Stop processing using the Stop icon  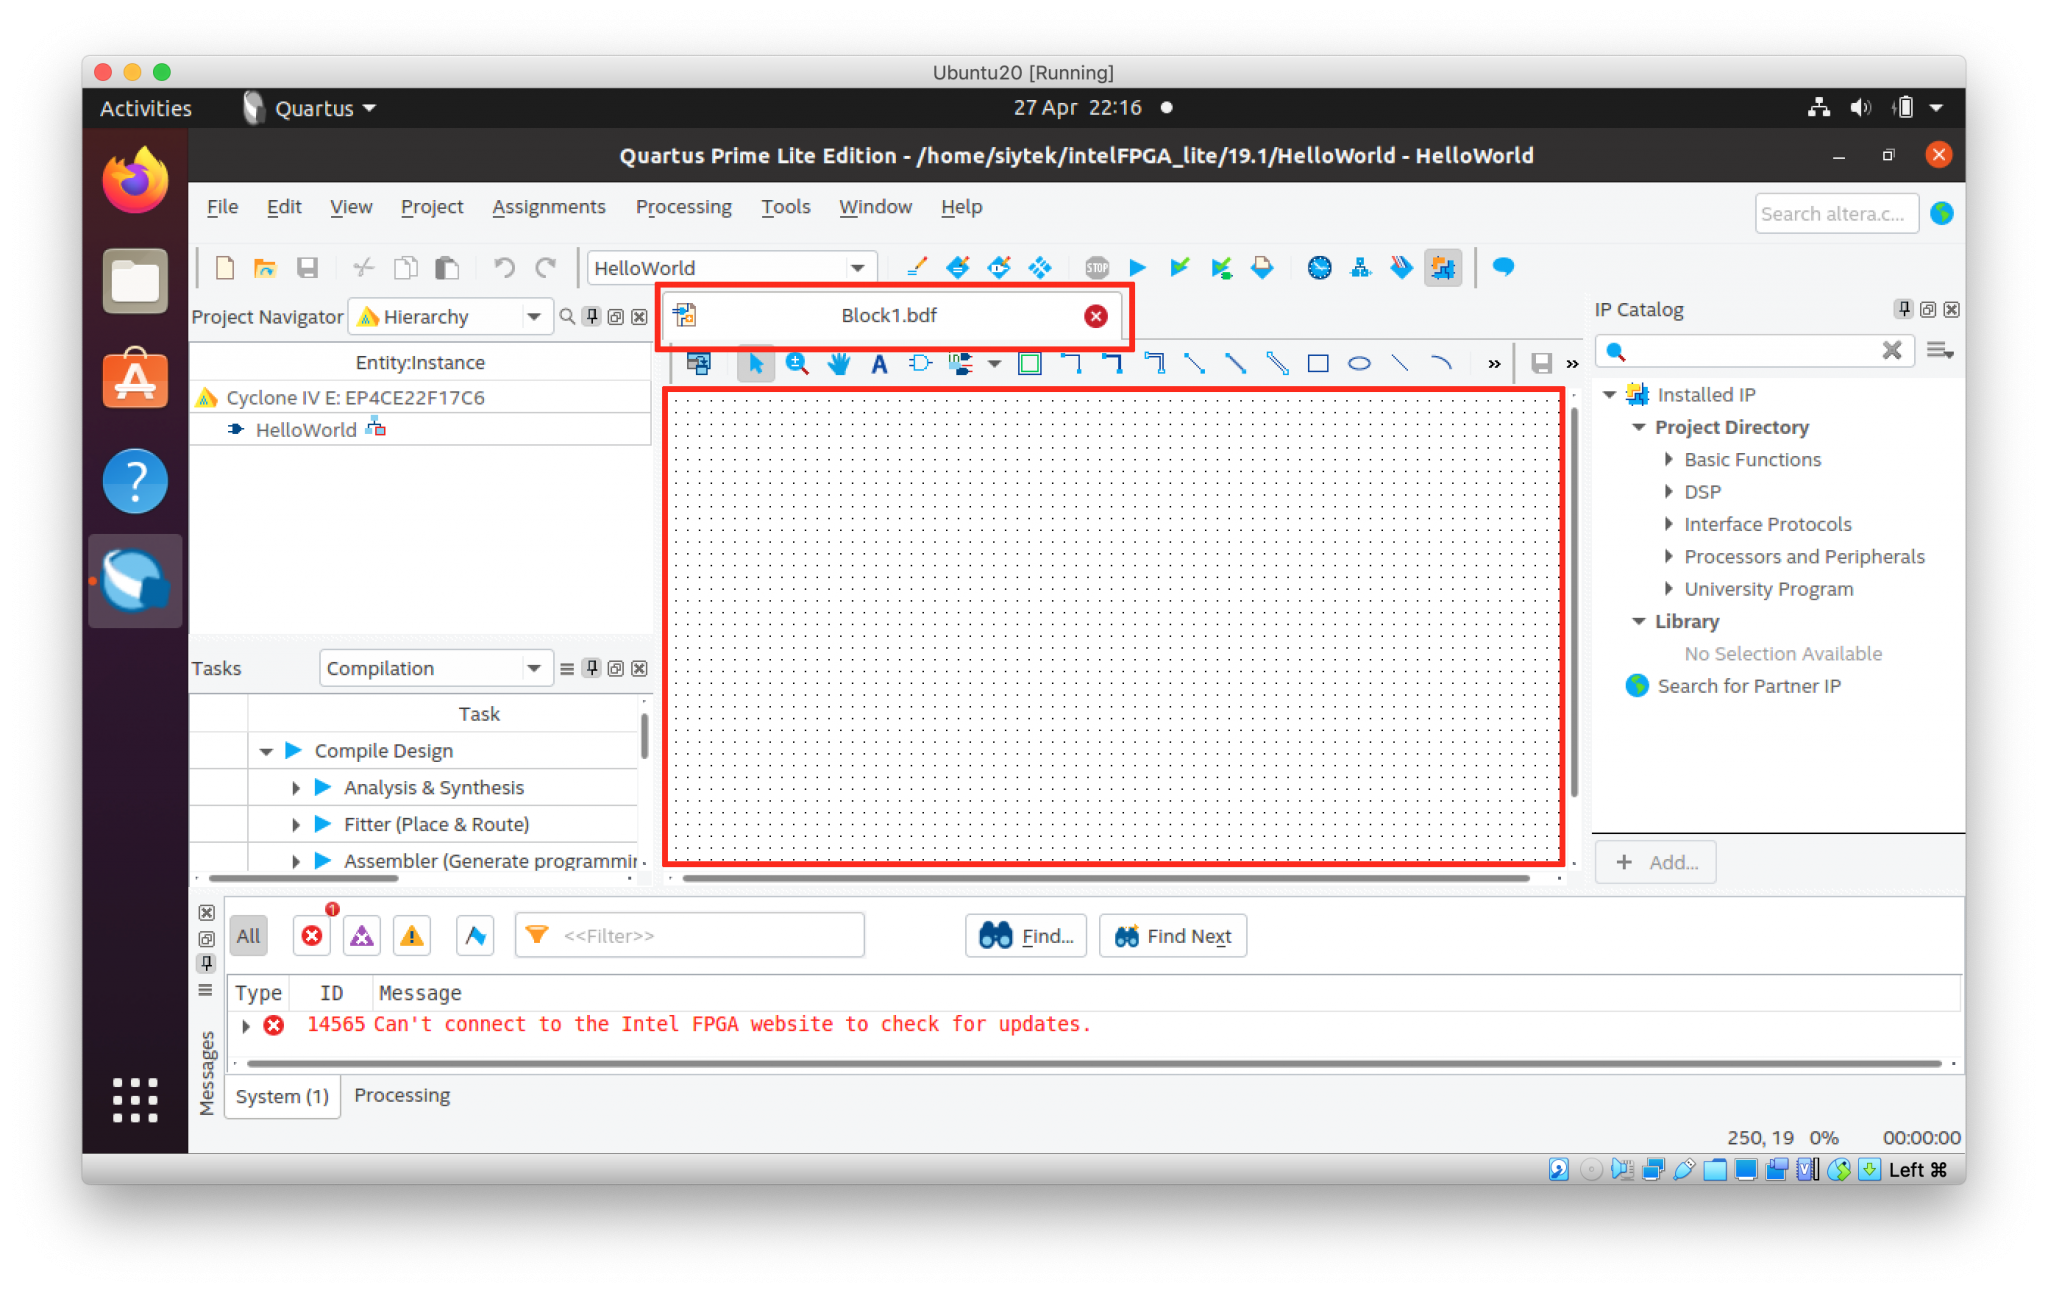(x=1097, y=267)
